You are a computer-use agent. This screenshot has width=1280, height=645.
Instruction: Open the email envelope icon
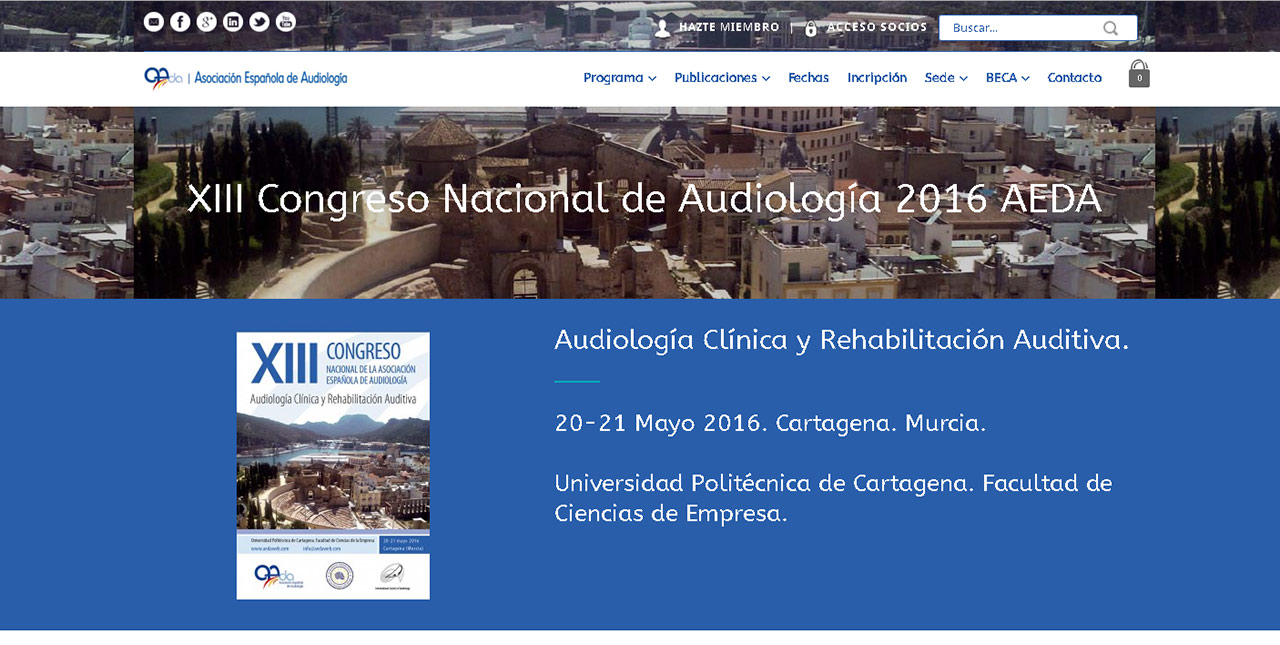click(154, 22)
